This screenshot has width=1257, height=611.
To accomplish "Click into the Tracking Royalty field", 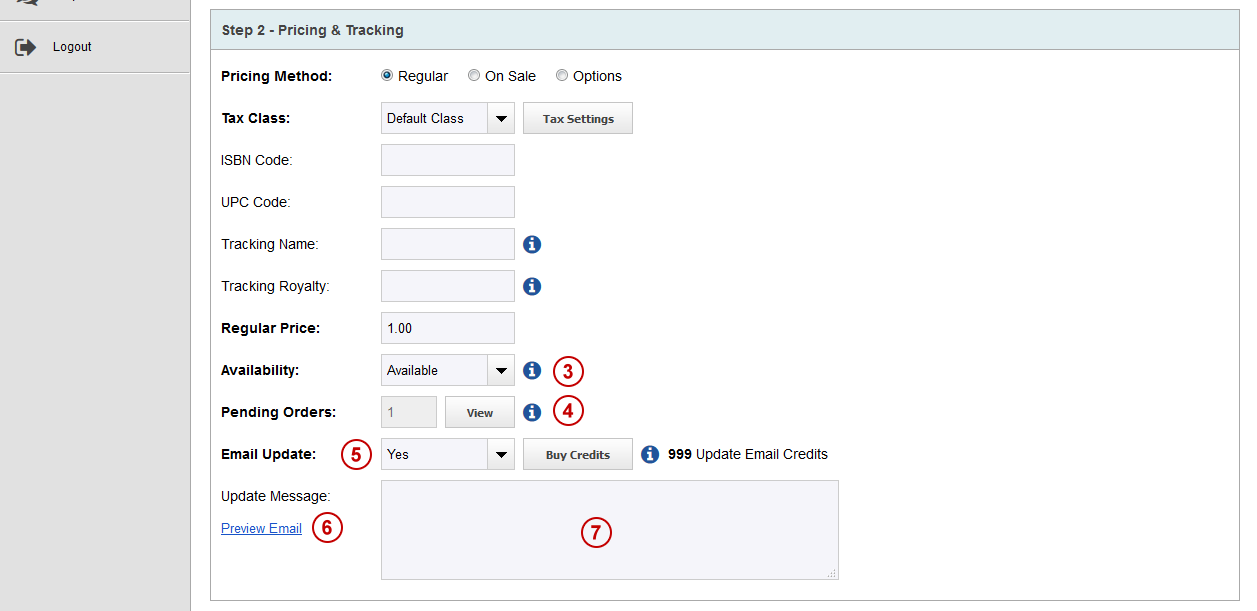I will [x=448, y=286].
